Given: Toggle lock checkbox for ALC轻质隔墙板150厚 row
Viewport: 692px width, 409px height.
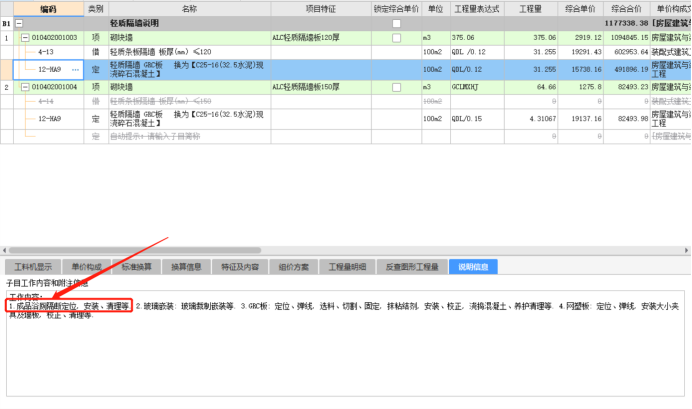Looking at the screenshot, I should point(396,87).
